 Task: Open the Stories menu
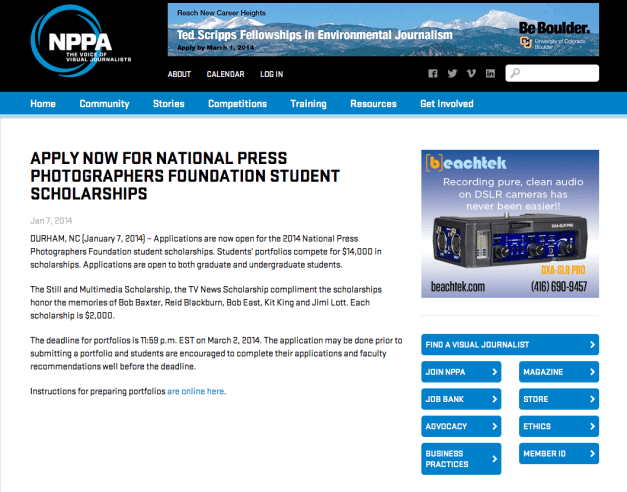tap(169, 104)
